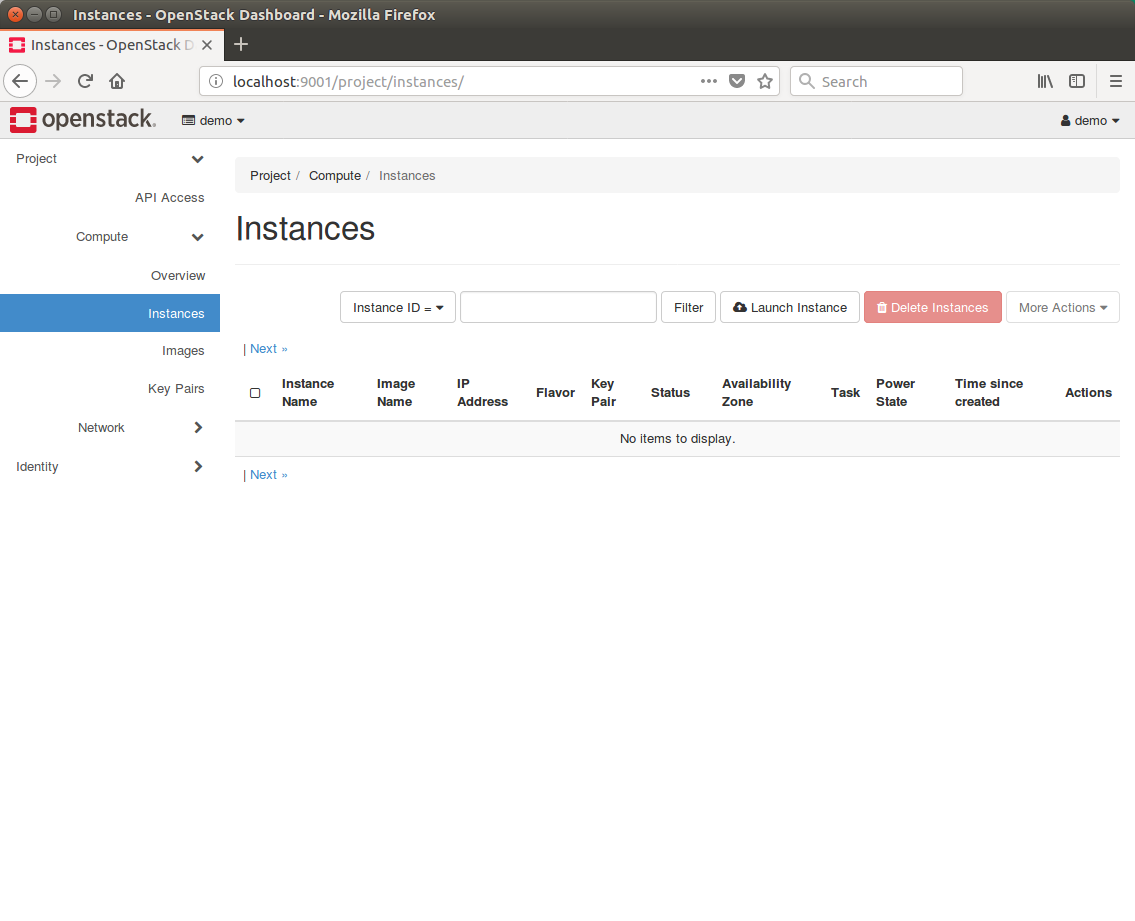Image resolution: width=1135 pixels, height=921 pixels.
Task: Toggle the Firefox sidebar icon
Action: click(1077, 81)
